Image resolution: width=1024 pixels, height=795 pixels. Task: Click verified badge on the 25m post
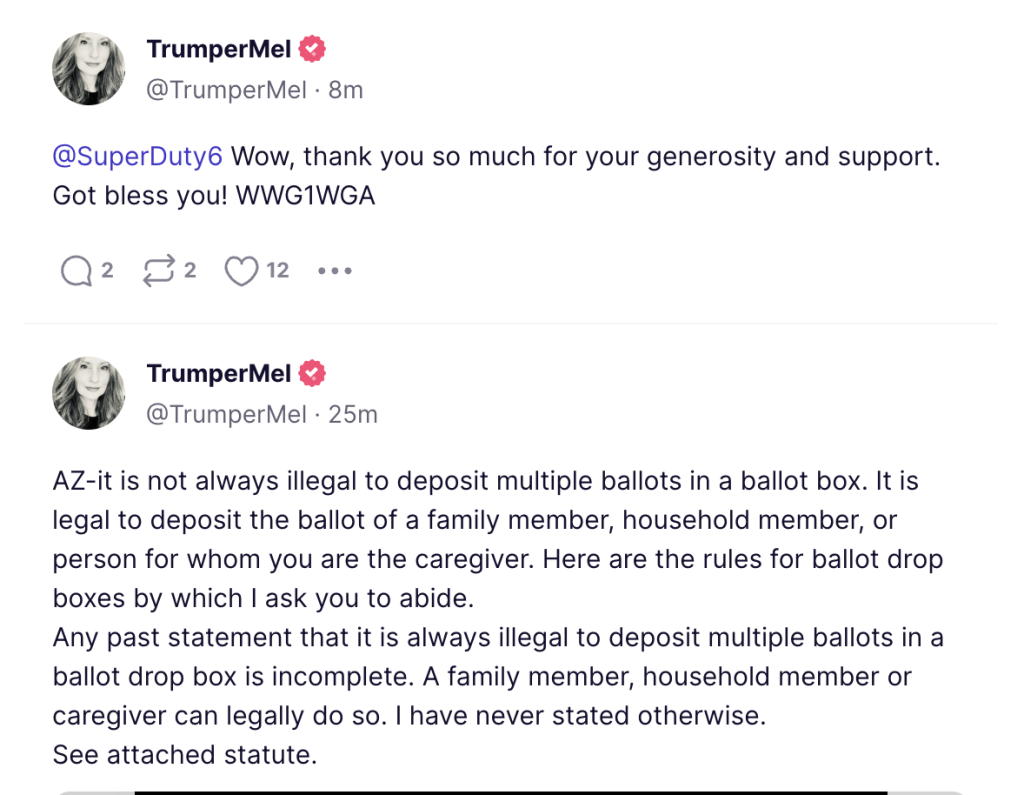[313, 374]
